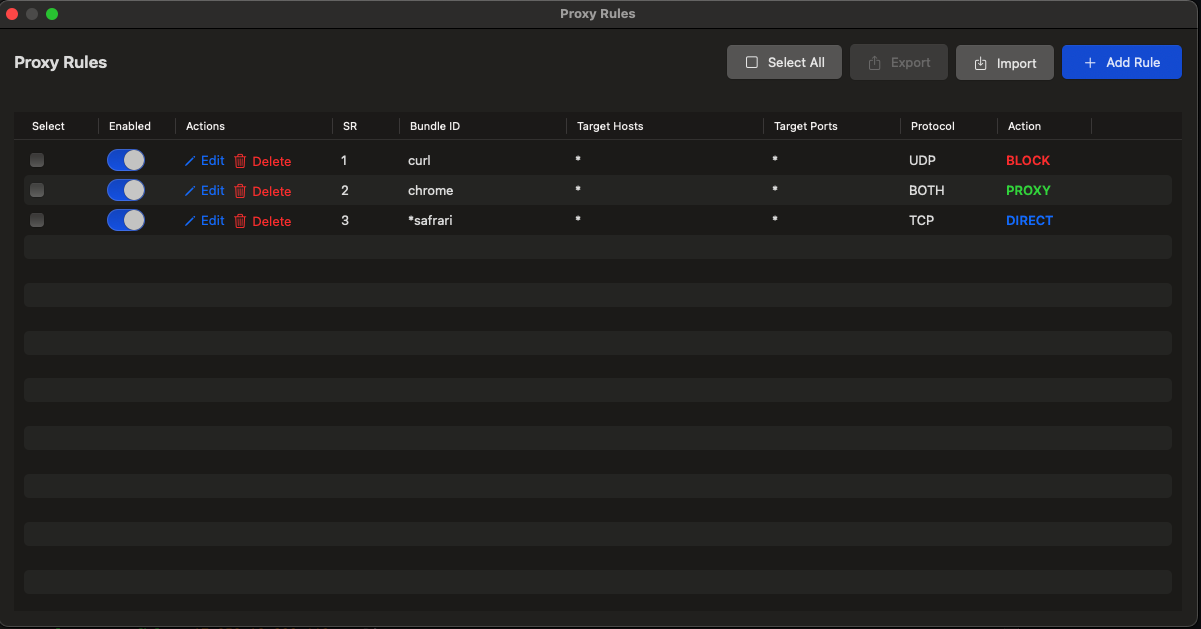The height and width of the screenshot is (629, 1201).
Task: Disable the curl rule toggle
Action: (x=126, y=160)
